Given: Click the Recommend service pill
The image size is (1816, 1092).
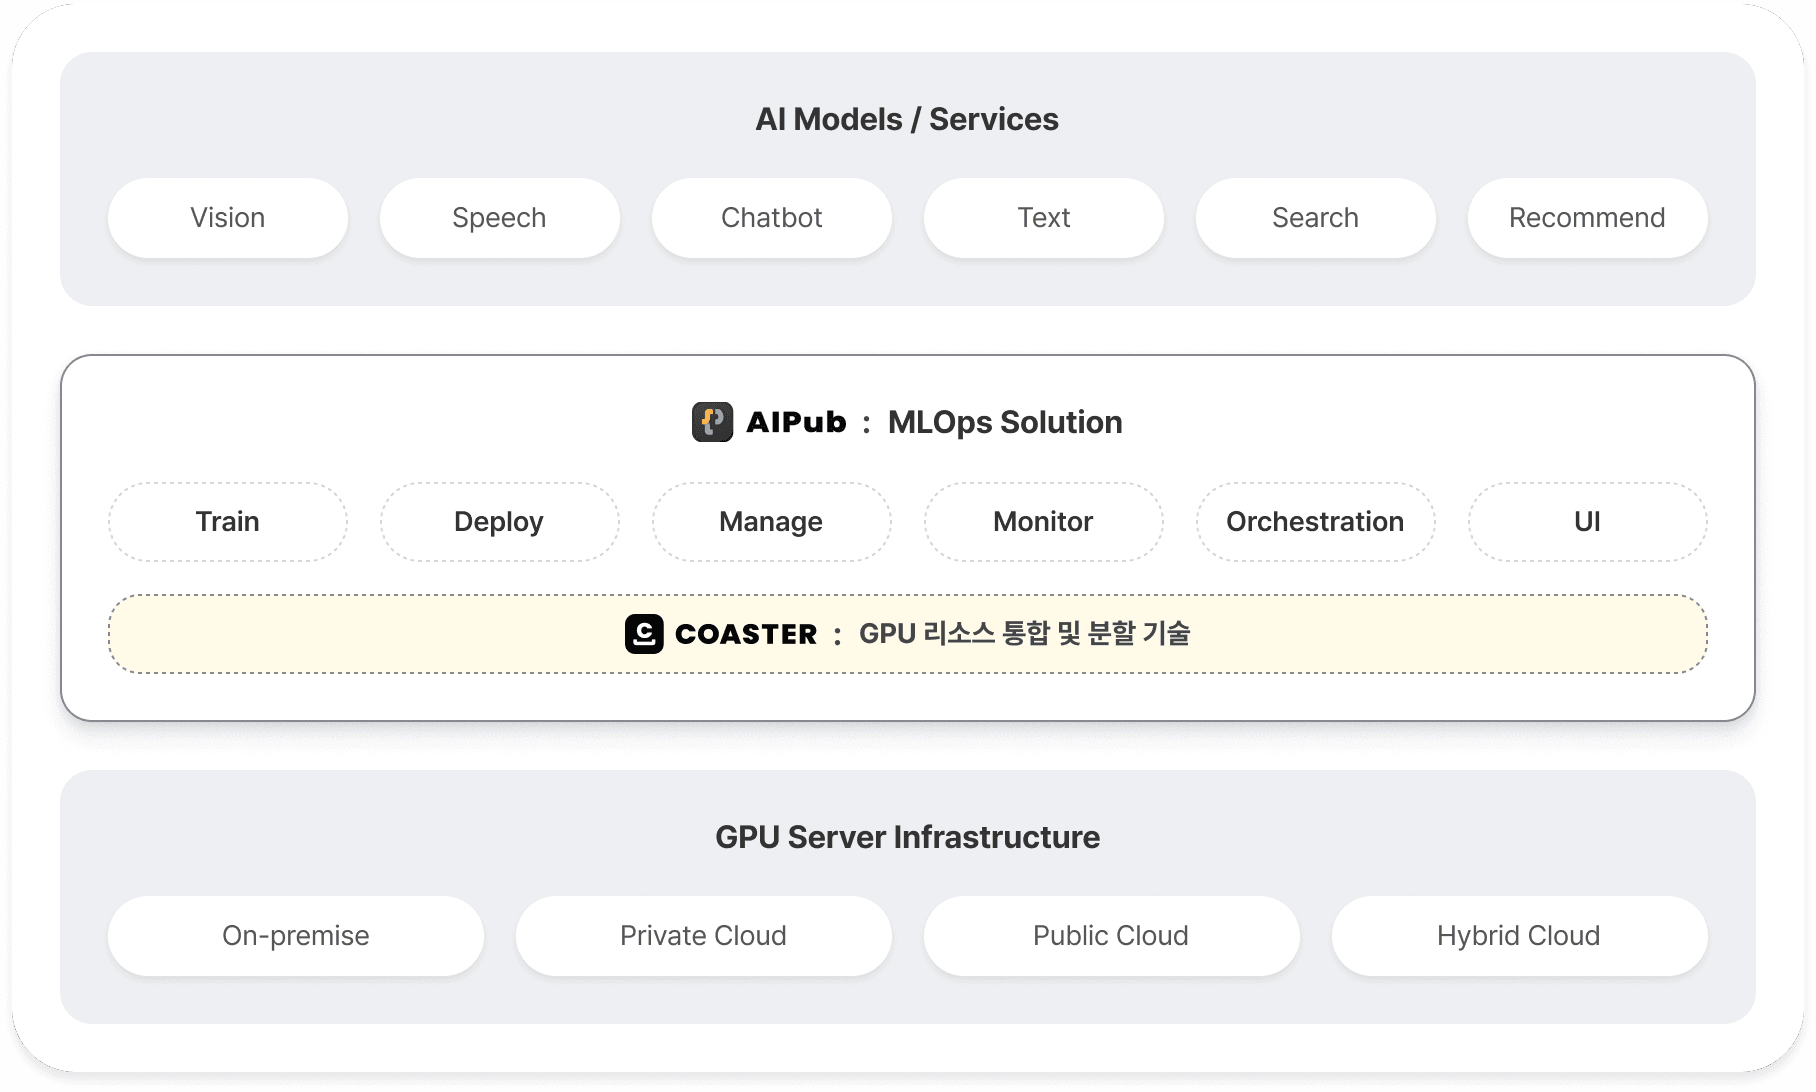Looking at the screenshot, I should [x=1587, y=218].
